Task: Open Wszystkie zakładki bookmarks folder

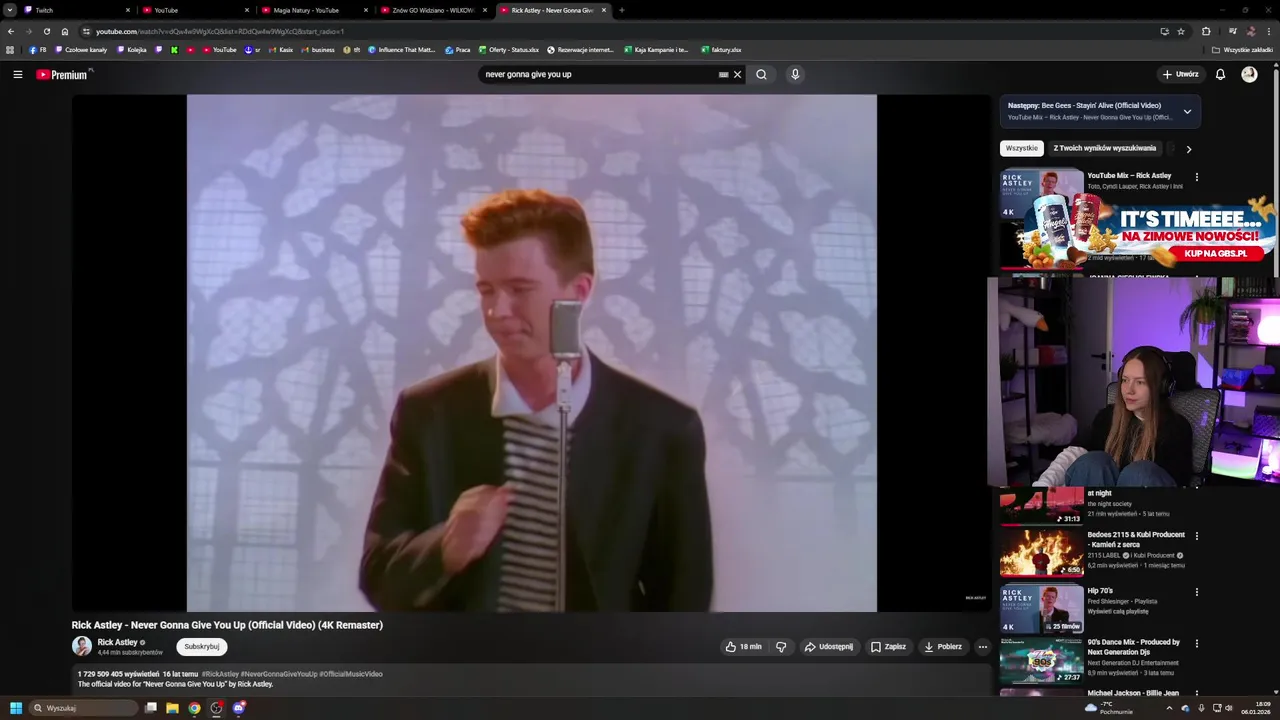Action: (x=1243, y=49)
